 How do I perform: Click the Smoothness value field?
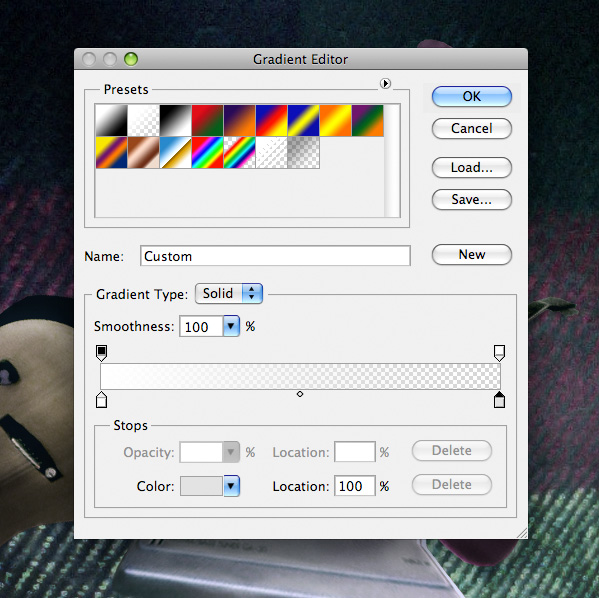[x=201, y=326]
